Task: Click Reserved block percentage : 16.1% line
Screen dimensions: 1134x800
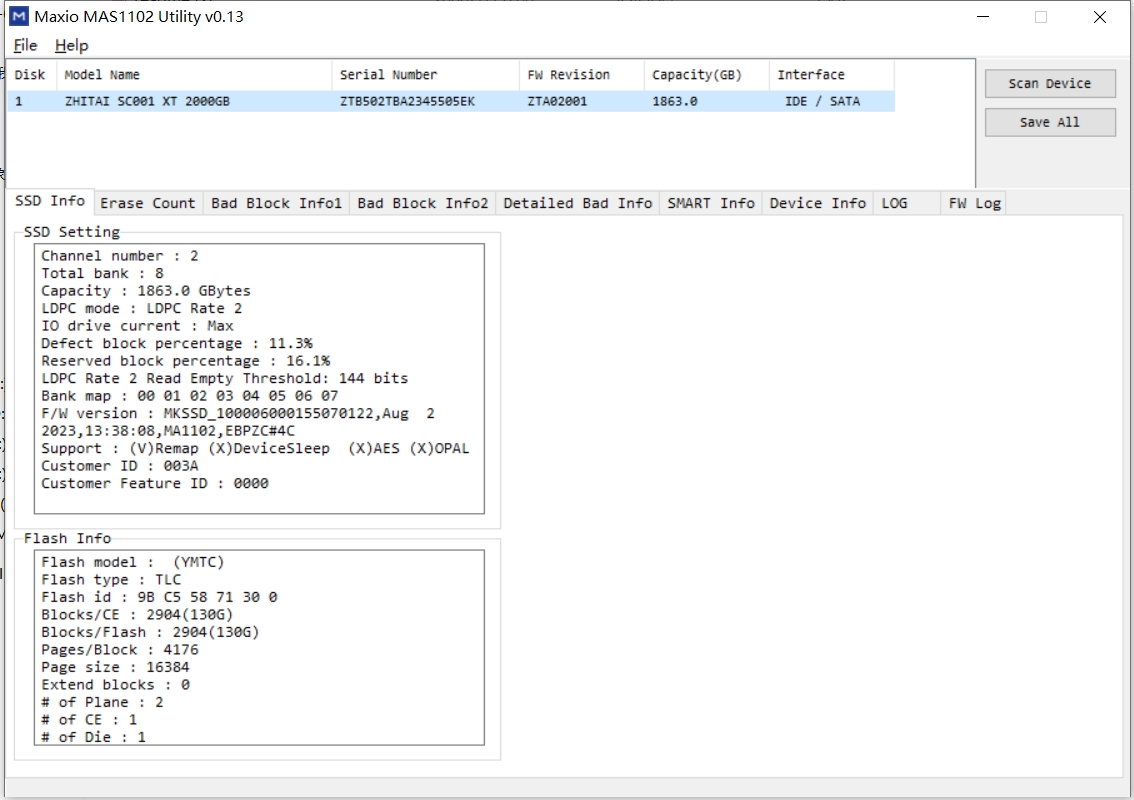Action: click(x=185, y=361)
